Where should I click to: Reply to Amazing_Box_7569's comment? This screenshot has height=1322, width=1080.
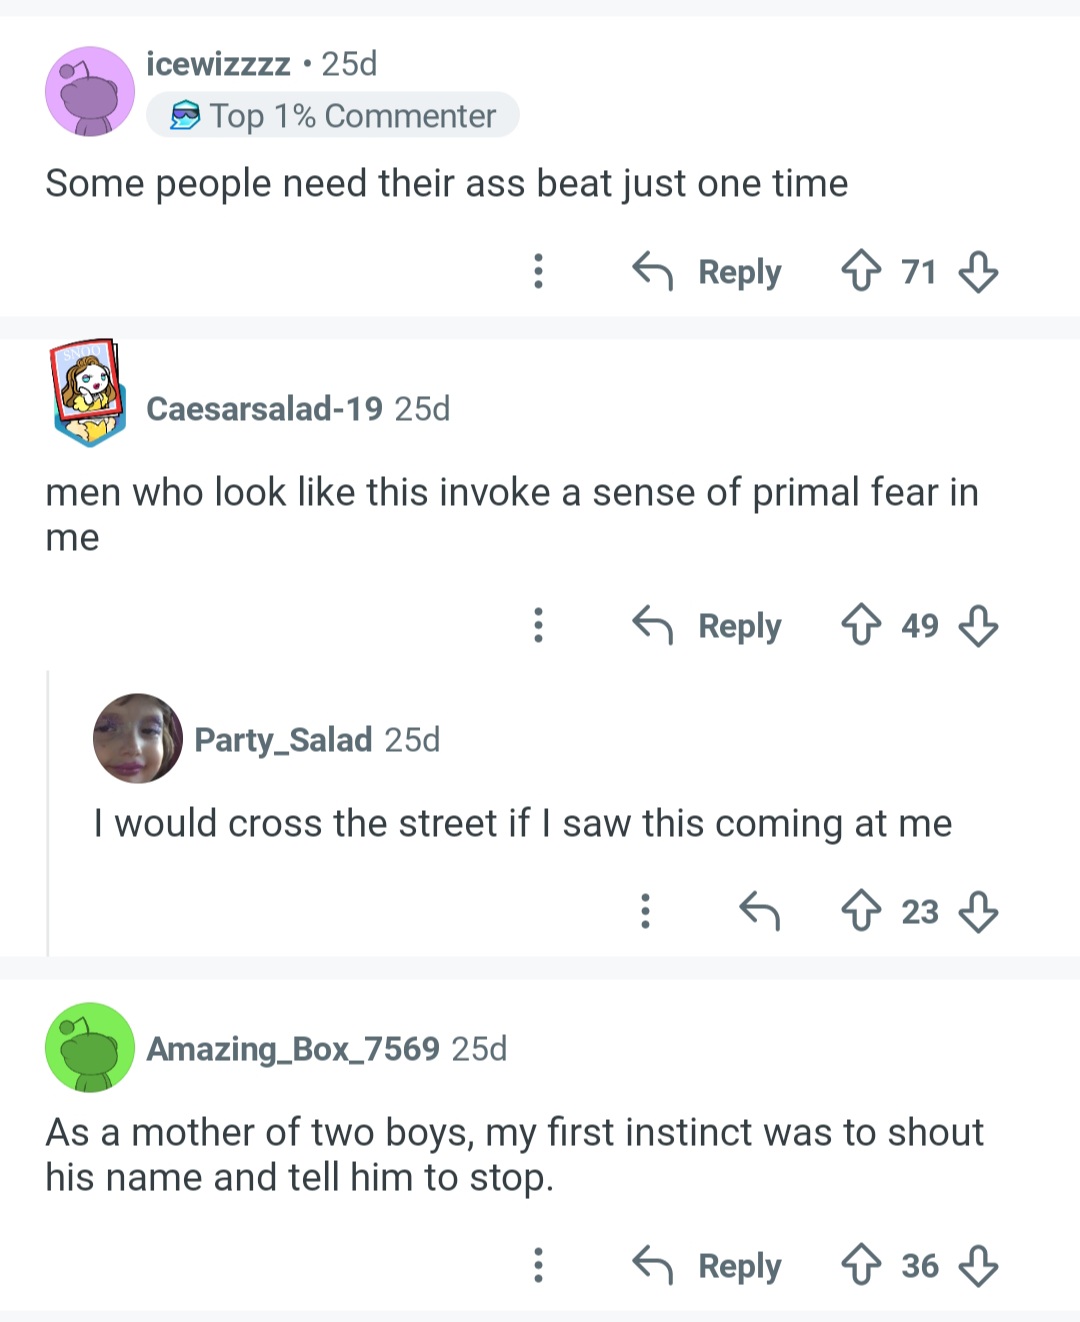tap(707, 1265)
